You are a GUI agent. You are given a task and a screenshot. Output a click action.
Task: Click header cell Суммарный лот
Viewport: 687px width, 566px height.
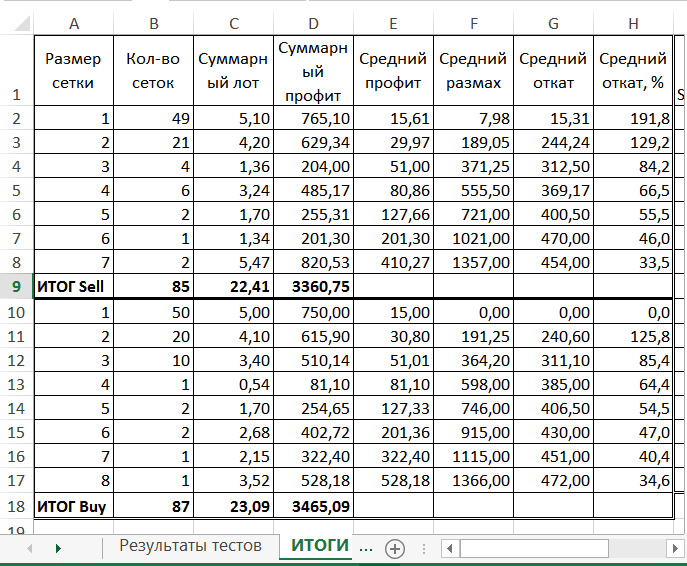[234, 71]
